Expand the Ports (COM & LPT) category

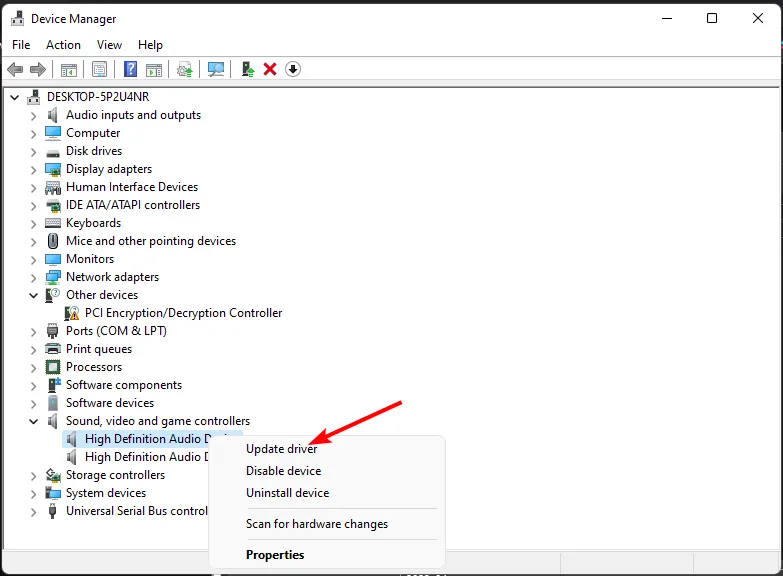tap(33, 332)
